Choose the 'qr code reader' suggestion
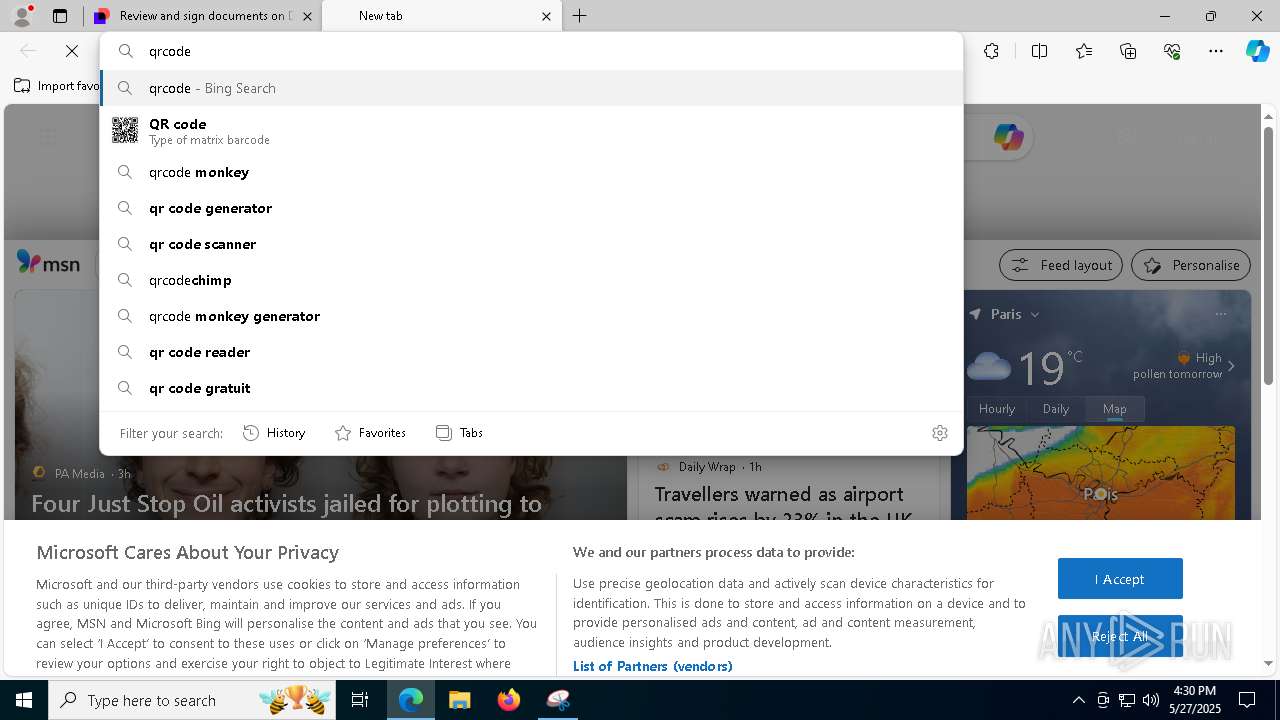The width and height of the screenshot is (1280, 720). pyautogui.click(x=531, y=352)
